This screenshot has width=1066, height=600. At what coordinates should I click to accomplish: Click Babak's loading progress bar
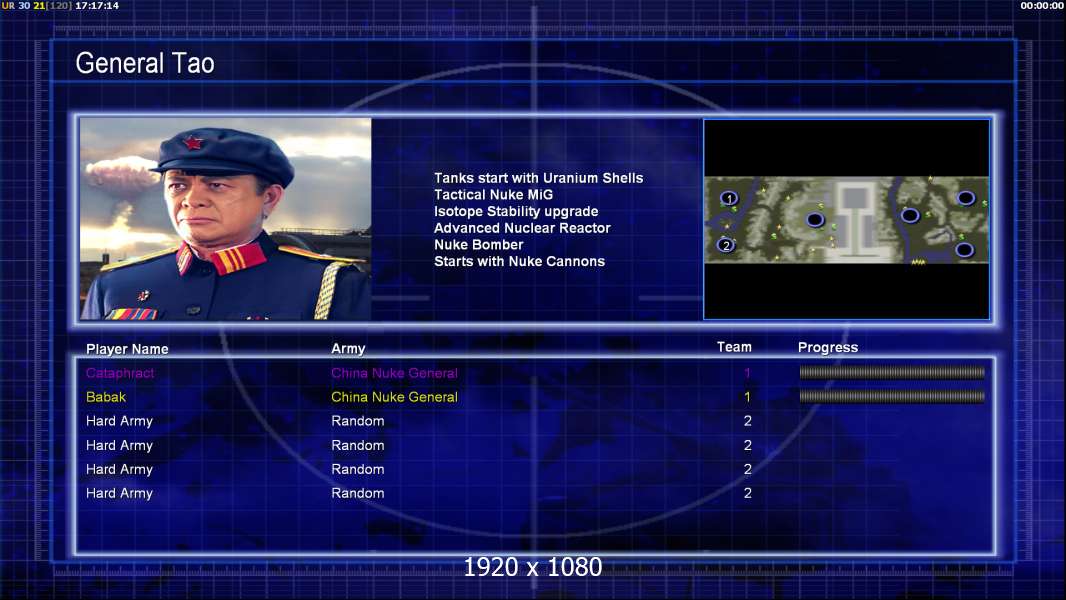892,396
